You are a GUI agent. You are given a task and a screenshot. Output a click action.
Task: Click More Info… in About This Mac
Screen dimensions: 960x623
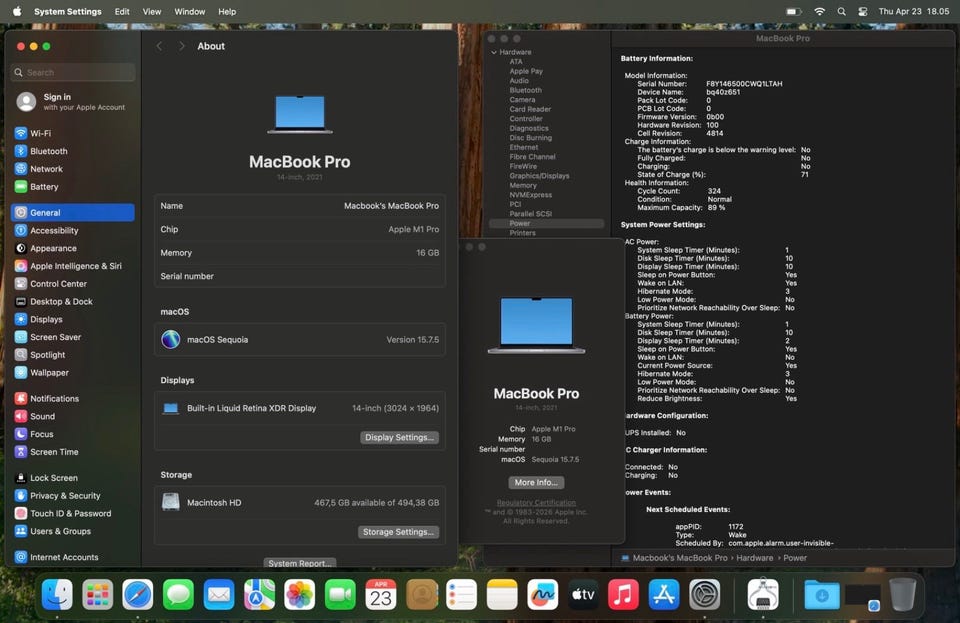coord(536,482)
